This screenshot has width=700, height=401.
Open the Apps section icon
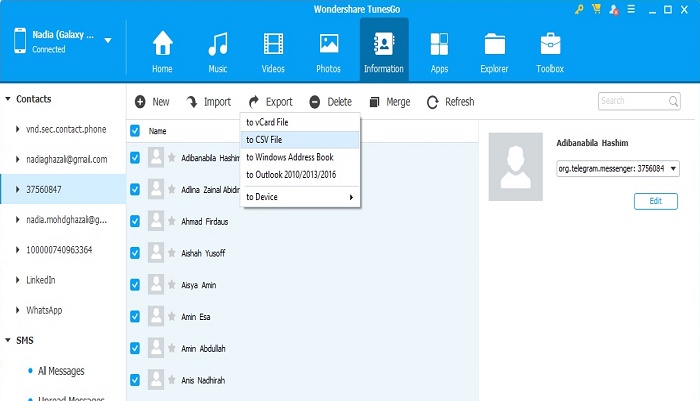[x=438, y=45]
